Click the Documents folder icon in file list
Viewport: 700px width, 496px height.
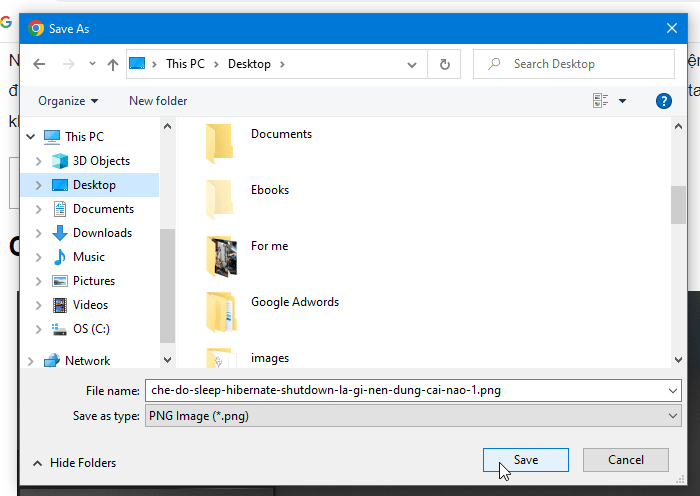point(219,143)
